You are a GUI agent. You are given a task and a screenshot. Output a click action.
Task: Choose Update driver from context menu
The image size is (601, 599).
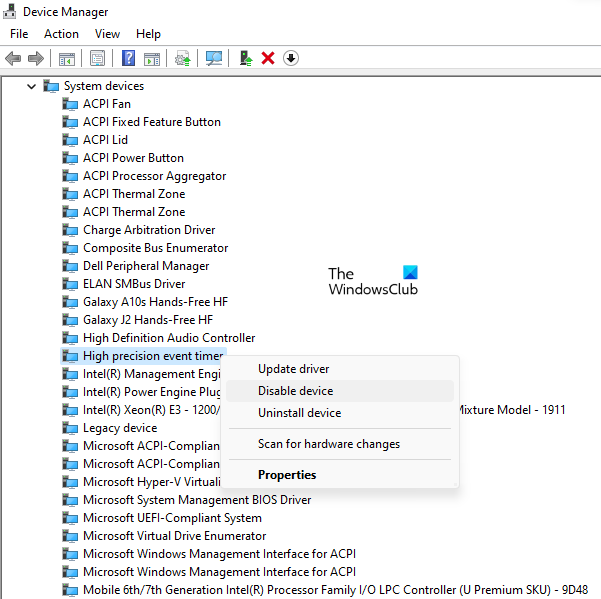click(340, 369)
